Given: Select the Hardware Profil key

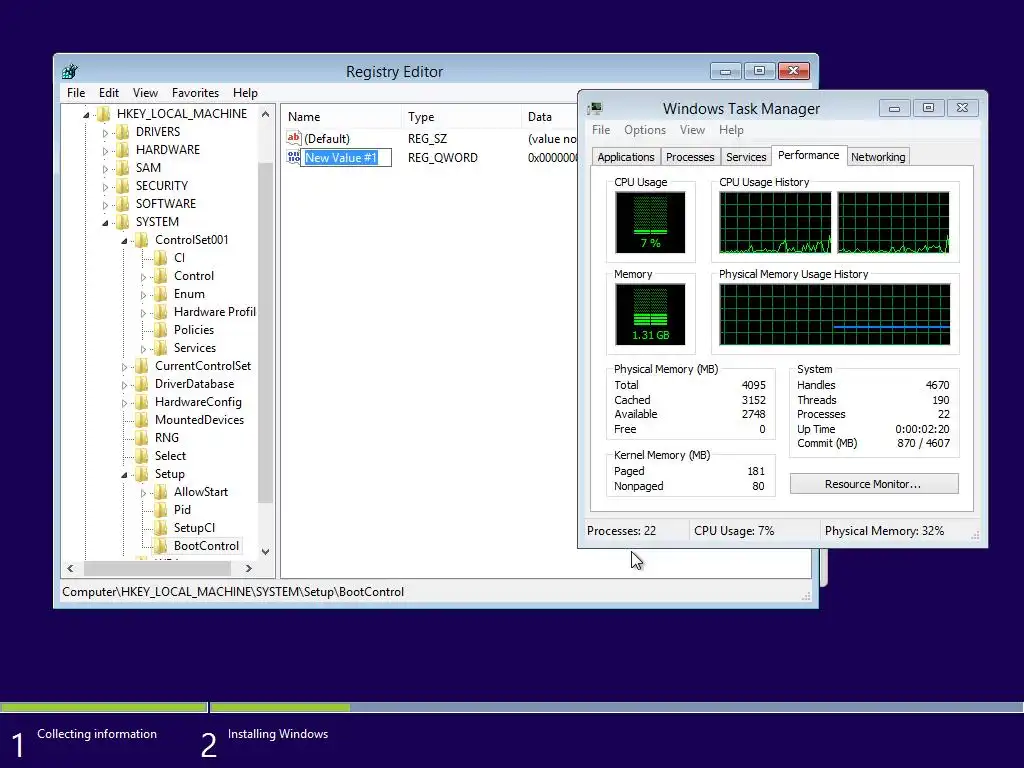Looking at the screenshot, I should click(215, 312).
